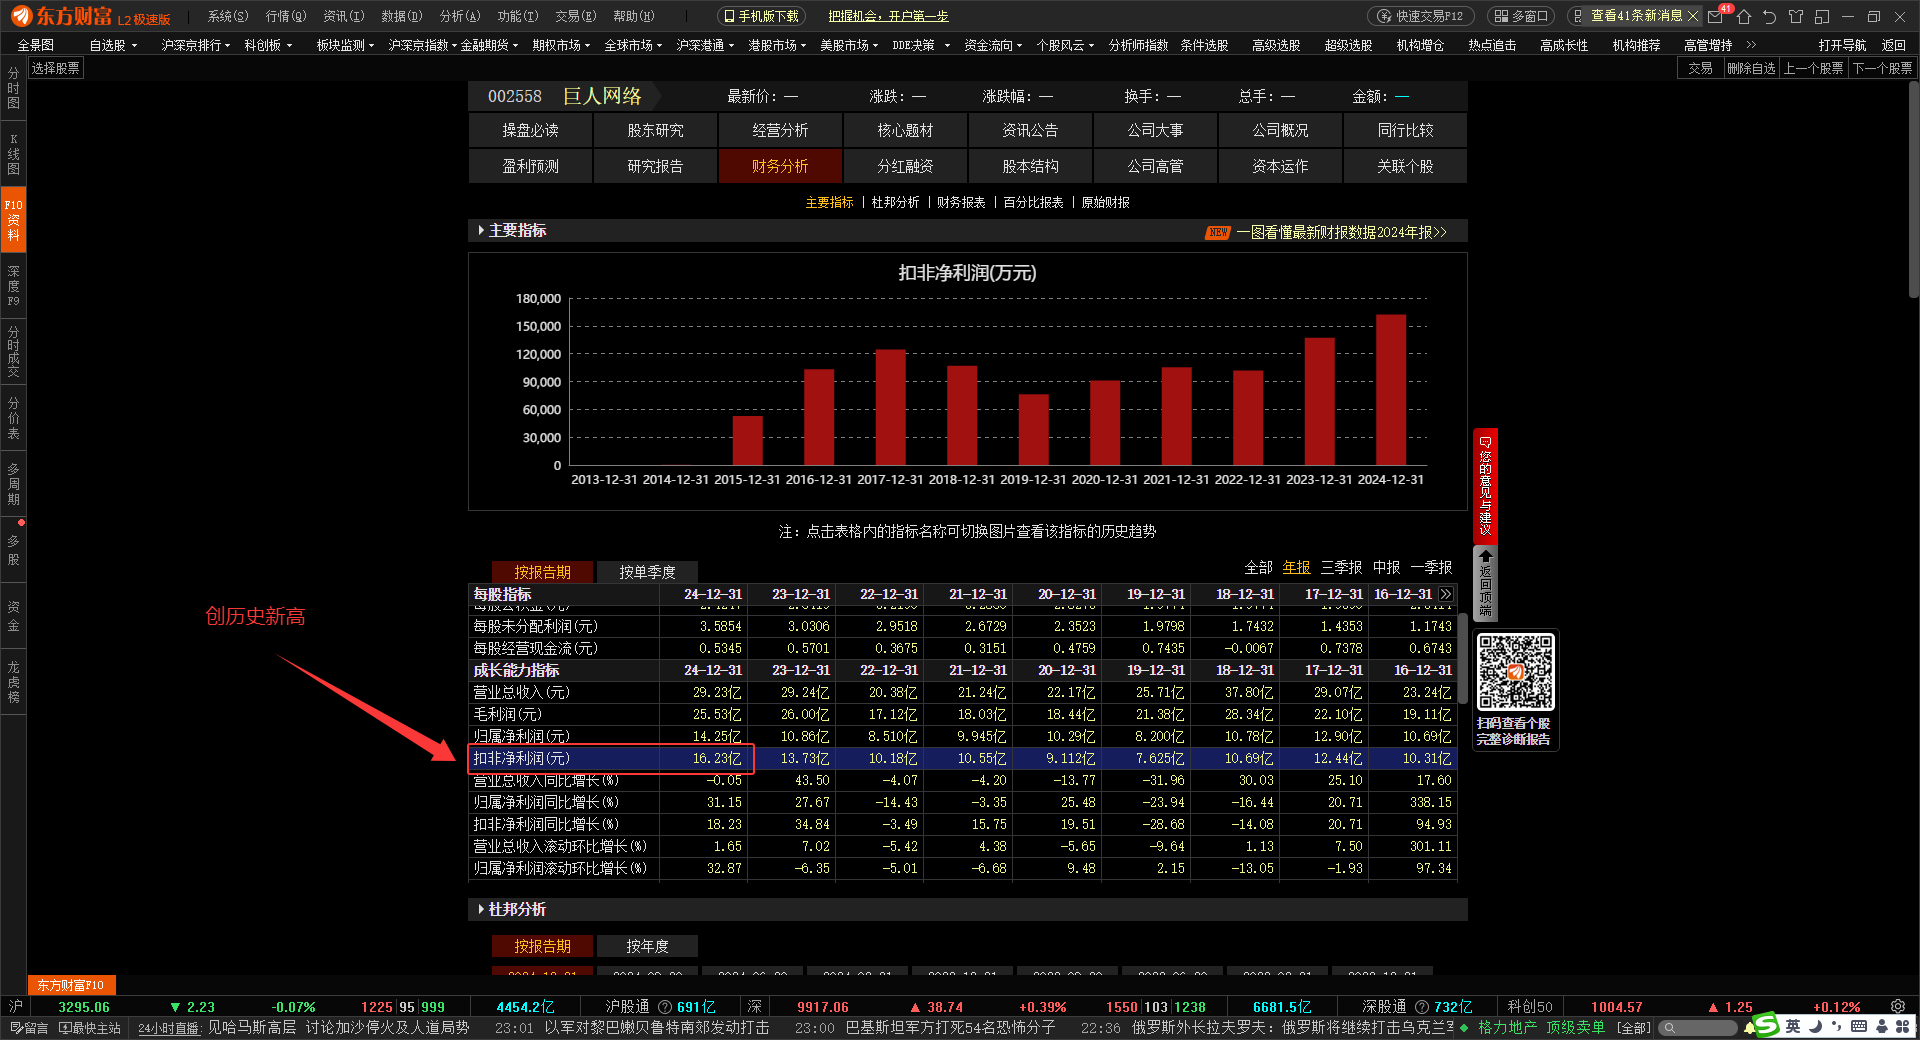
Task: Dismiss the 41 new messages notification
Action: pyautogui.click(x=1693, y=16)
